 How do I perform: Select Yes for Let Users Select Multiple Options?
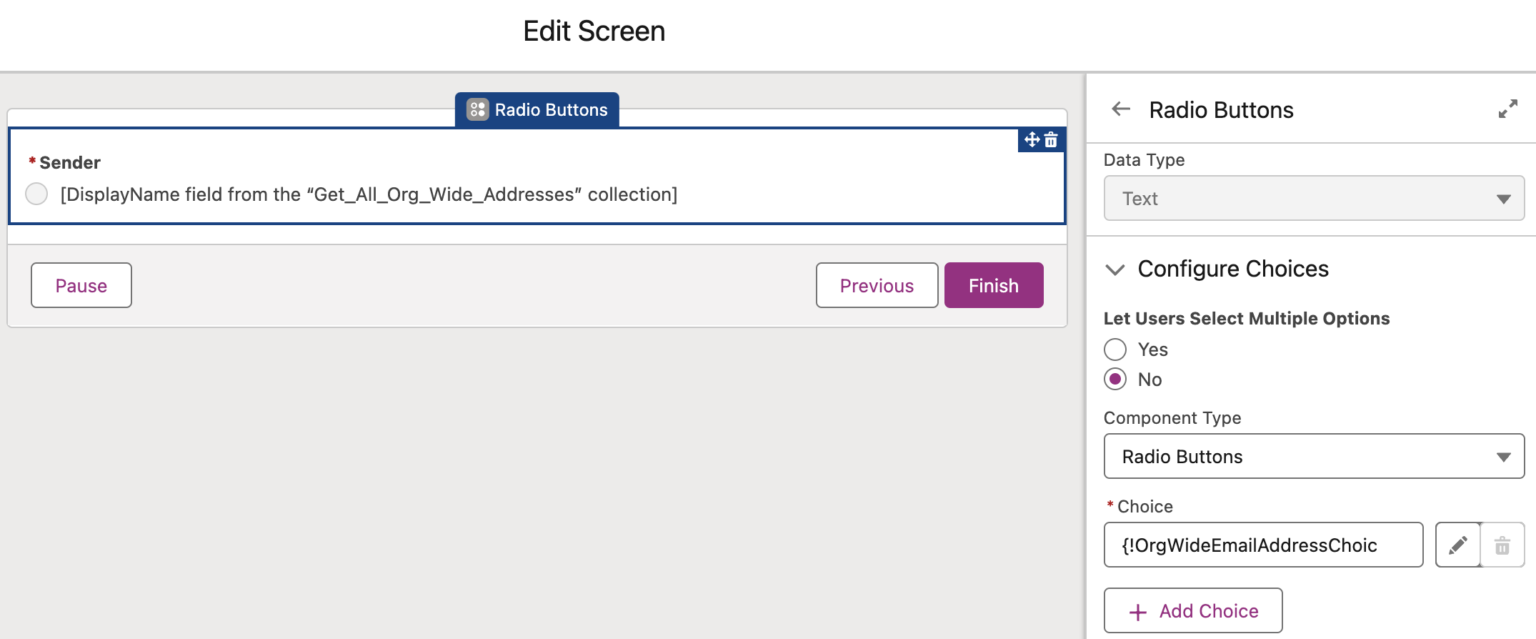pyautogui.click(x=1115, y=349)
